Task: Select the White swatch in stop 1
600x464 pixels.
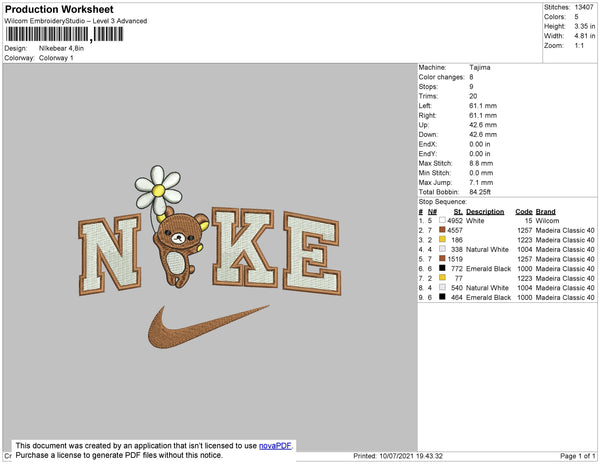Action: pyautogui.click(x=442, y=220)
